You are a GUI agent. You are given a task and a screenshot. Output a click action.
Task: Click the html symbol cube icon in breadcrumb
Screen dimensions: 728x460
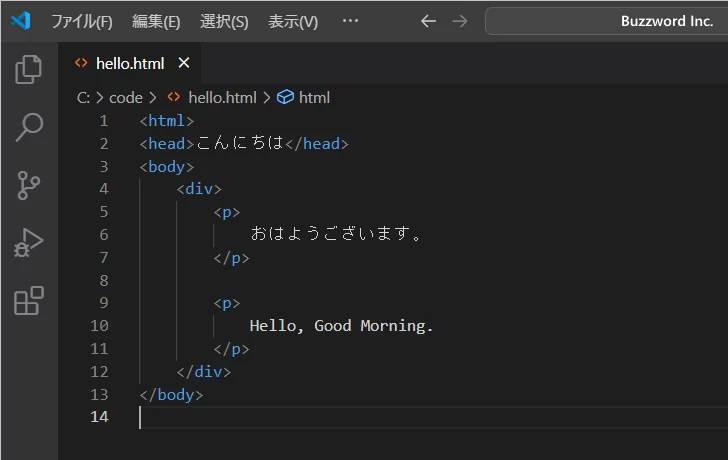(285, 97)
